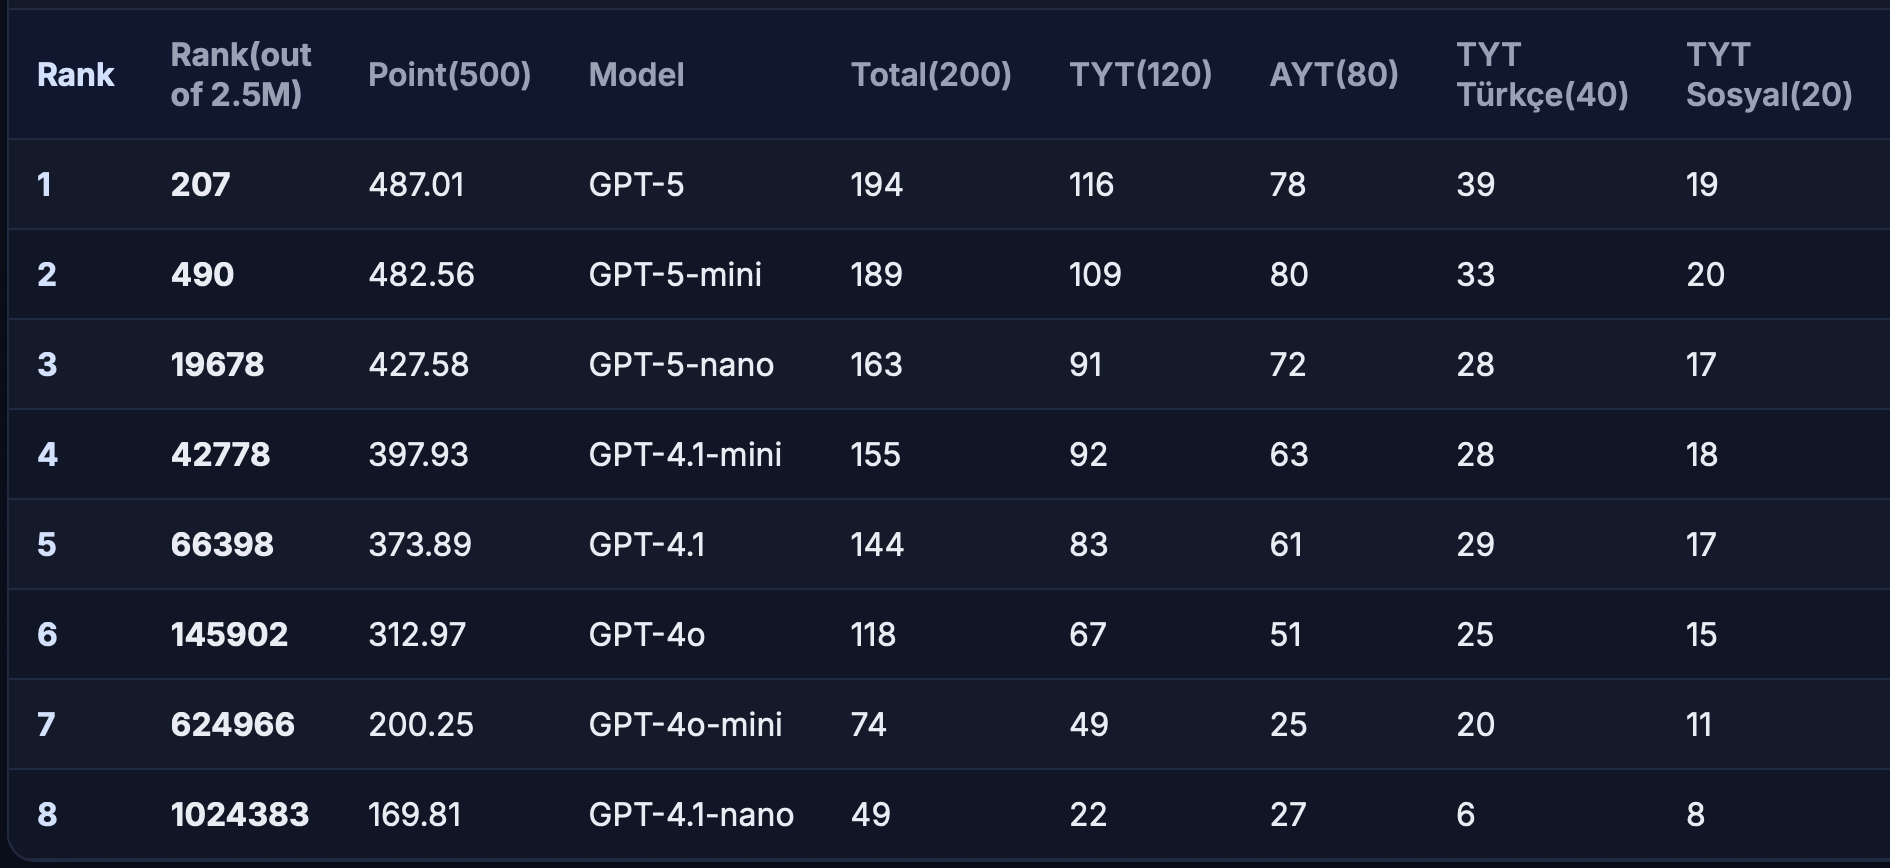The height and width of the screenshot is (868, 1890).
Task: Click the GPT-4.1 model cell
Action: [647, 545]
